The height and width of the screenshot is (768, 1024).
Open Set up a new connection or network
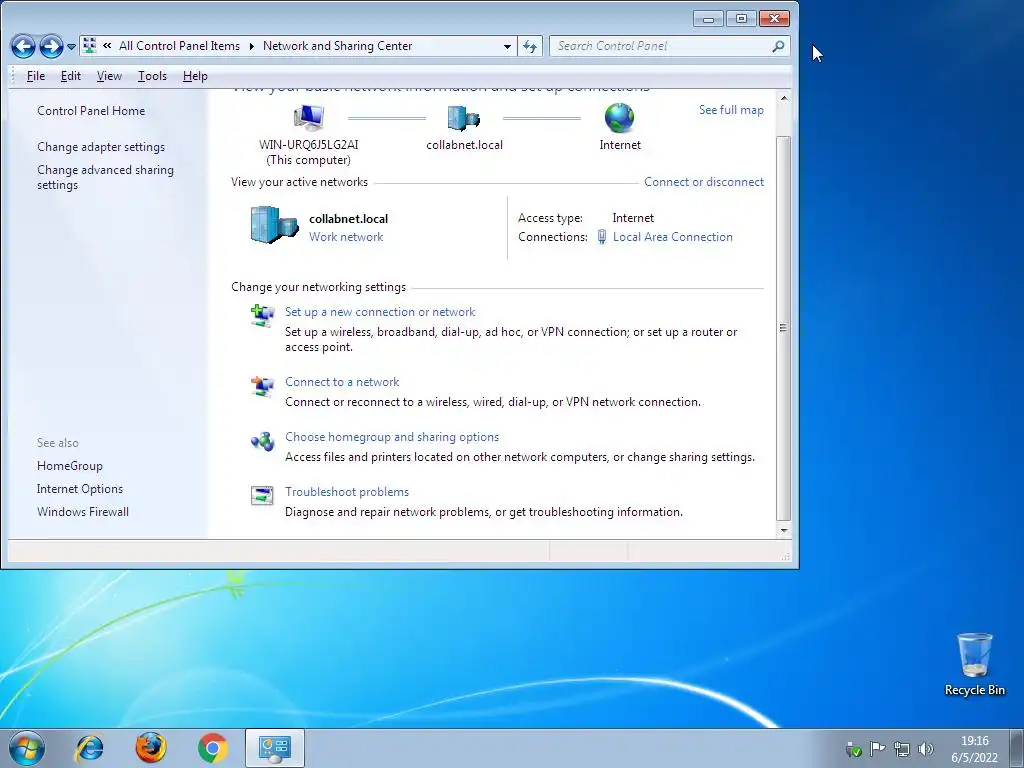click(380, 312)
